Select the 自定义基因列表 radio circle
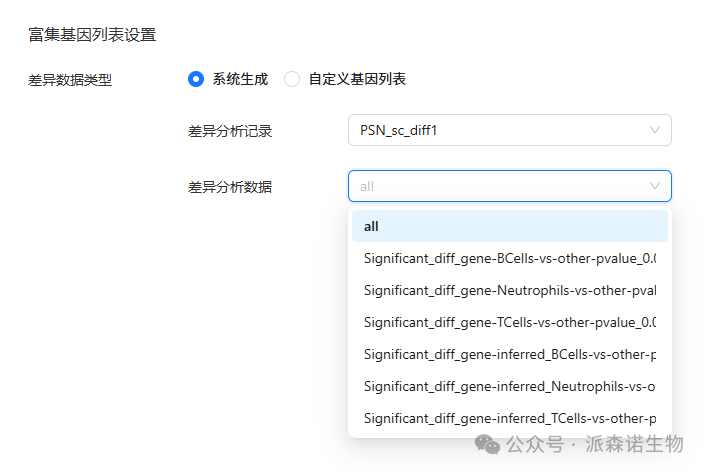 [292, 79]
